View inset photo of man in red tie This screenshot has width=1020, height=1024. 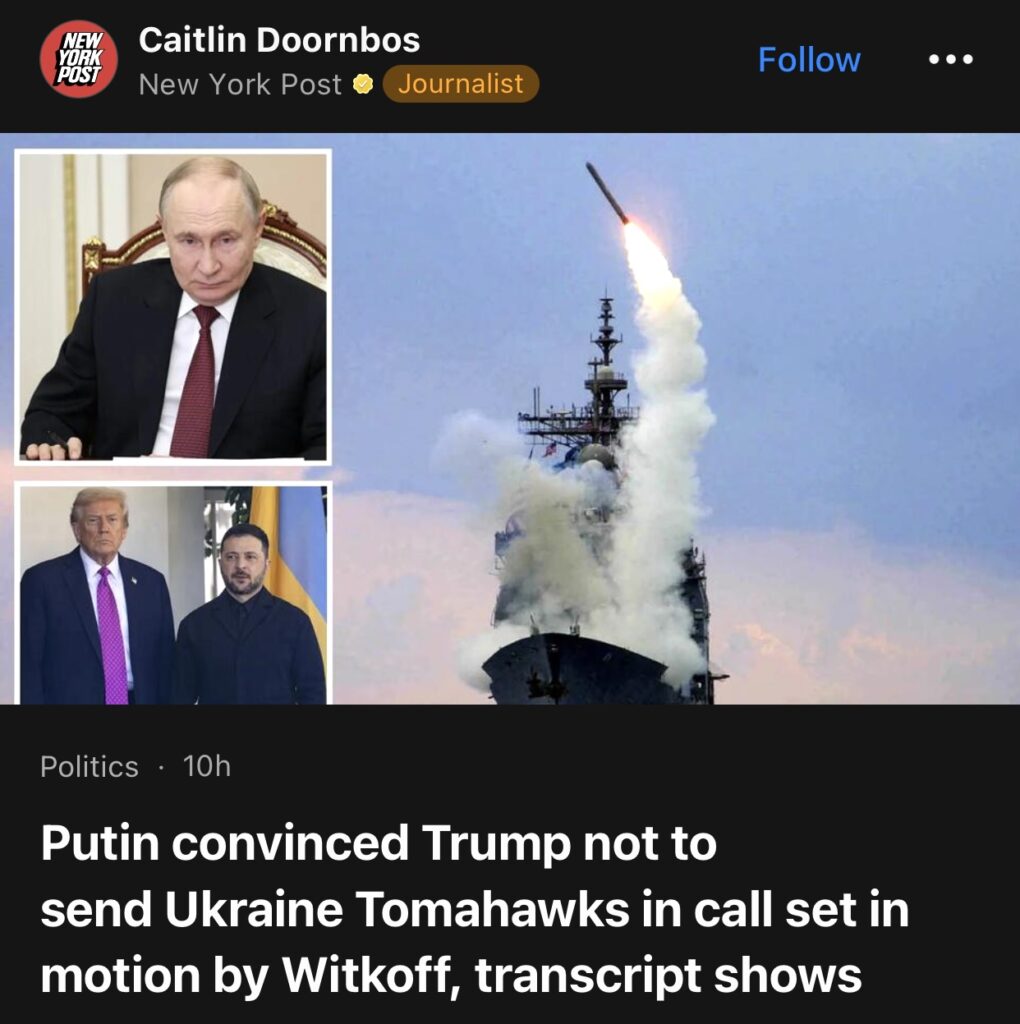point(173,307)
